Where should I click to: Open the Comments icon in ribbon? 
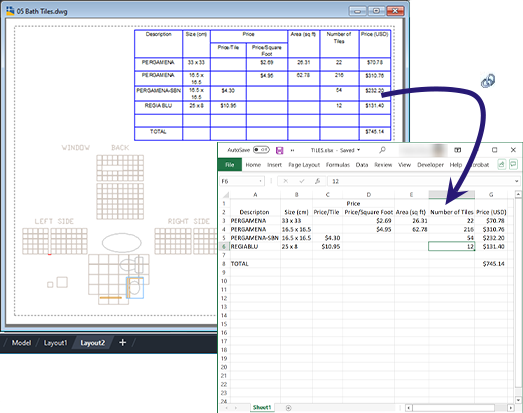tap(513, 164)
